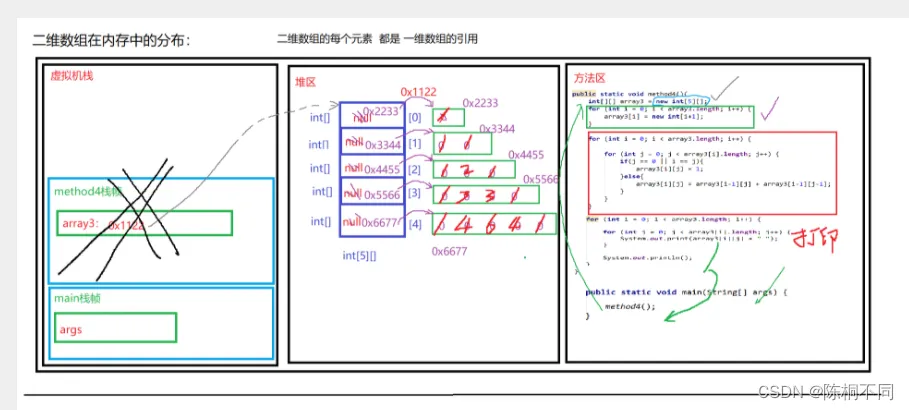Click the int[] label beside index [4] row
909x410 pixels.
point(321,221)
